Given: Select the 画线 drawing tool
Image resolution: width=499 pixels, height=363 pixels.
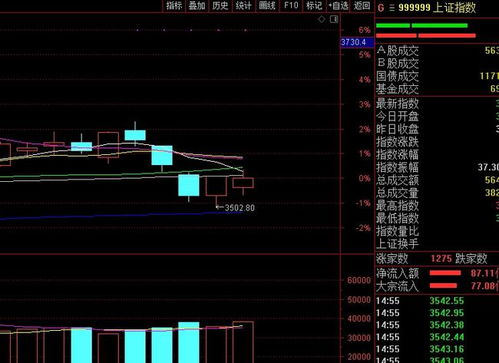Looking at the screenshot, I should (x=267, y=6).
